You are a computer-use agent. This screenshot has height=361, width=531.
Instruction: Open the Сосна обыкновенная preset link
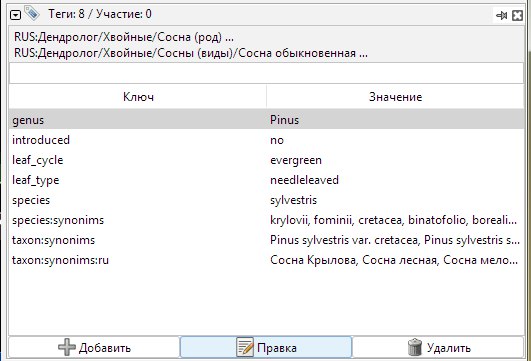coord(191,53)
